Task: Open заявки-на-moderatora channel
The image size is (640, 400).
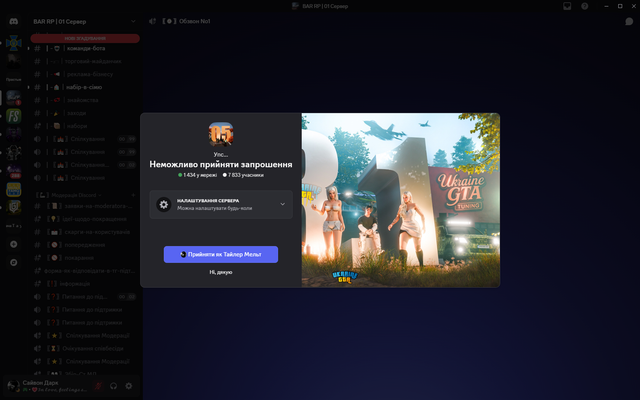Action: point(84,206)
